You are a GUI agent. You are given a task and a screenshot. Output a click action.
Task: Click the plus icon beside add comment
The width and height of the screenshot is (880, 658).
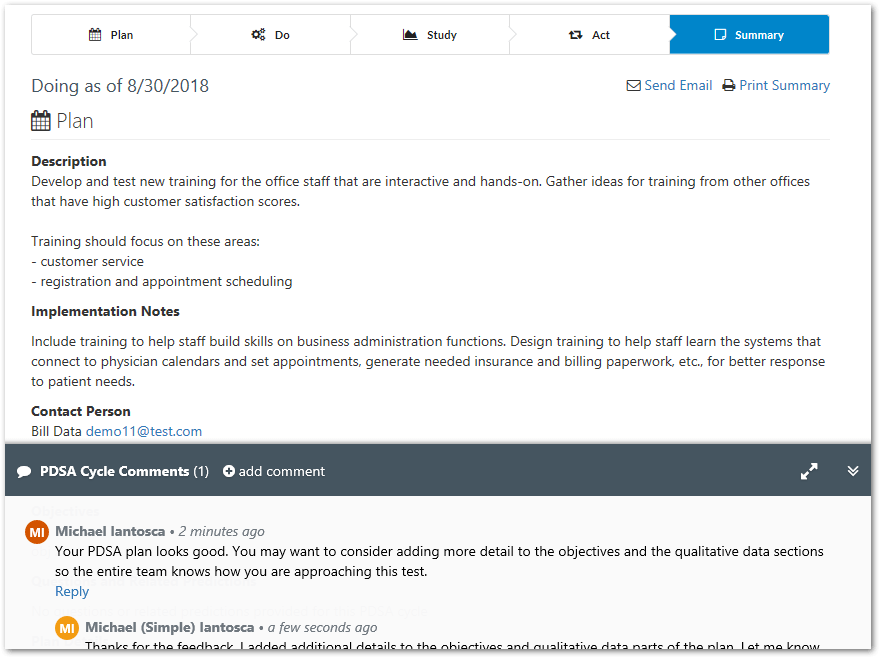tap(228, 471)
